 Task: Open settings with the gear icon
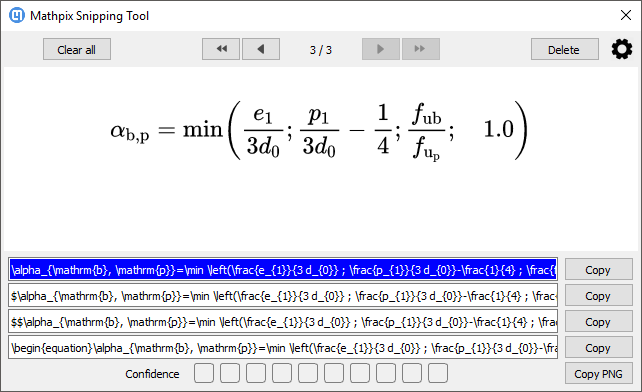[x=622, y=49]
